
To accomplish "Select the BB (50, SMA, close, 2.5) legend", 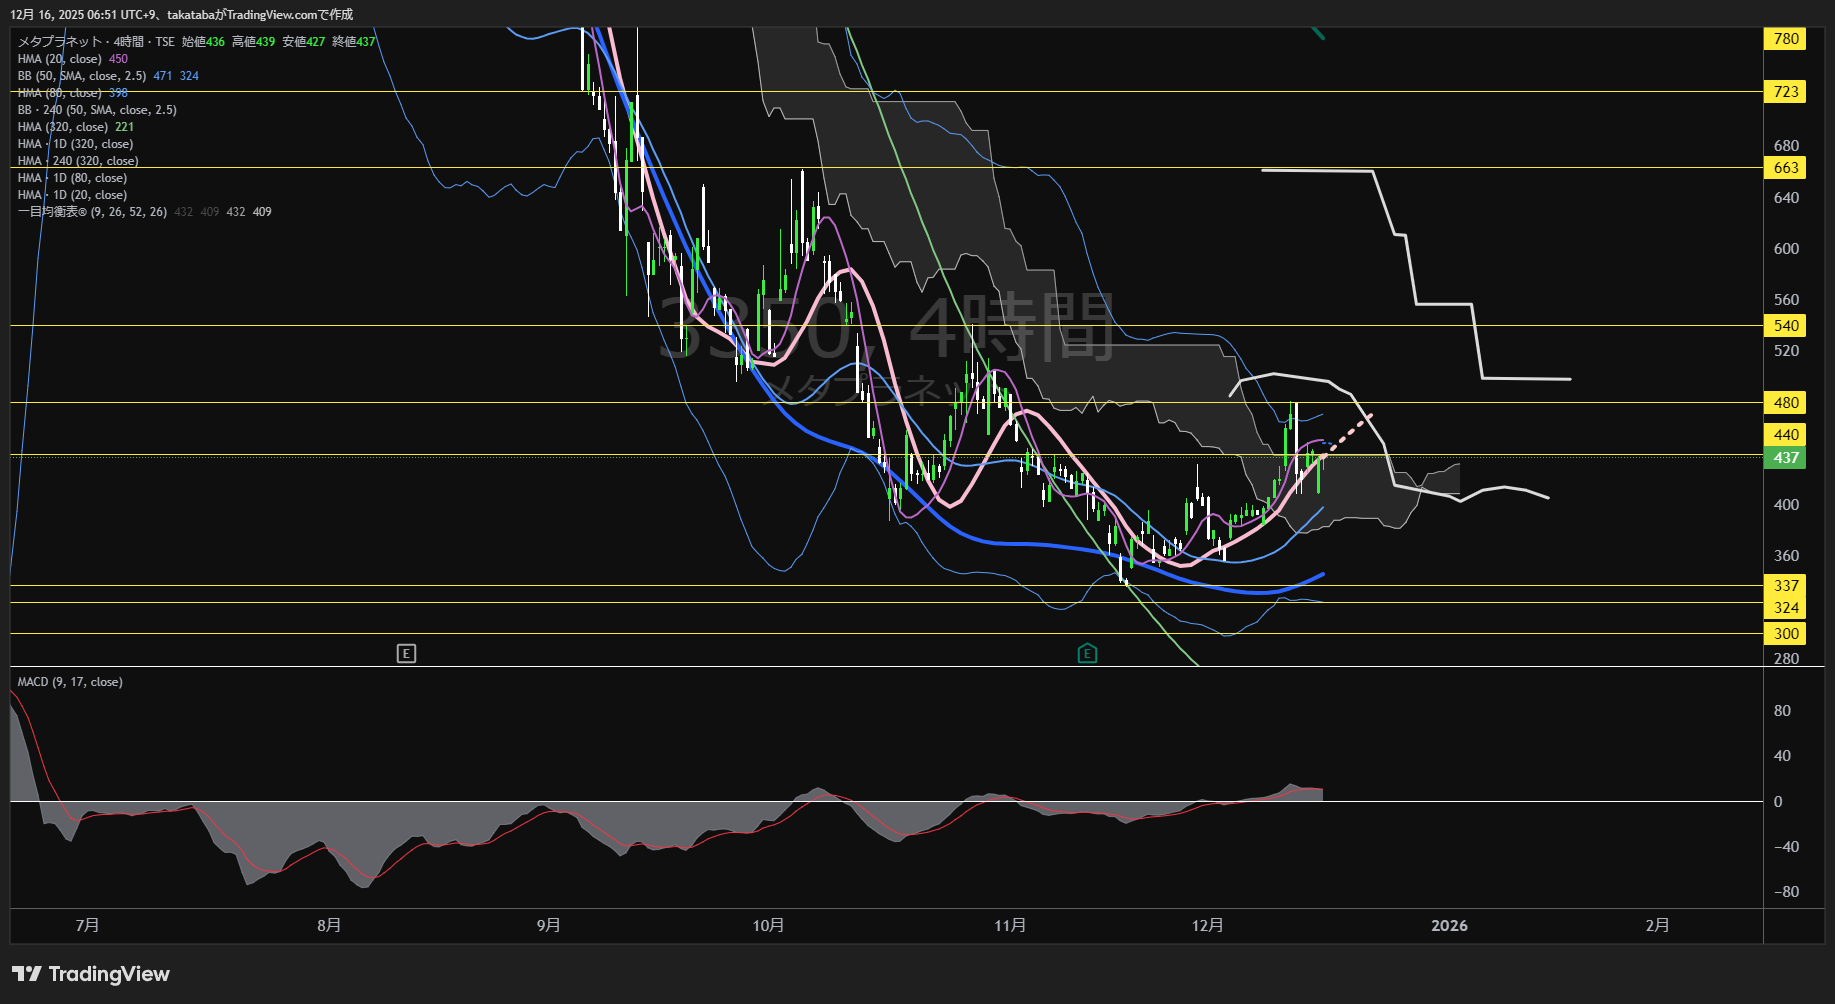I will coord(82,76).
